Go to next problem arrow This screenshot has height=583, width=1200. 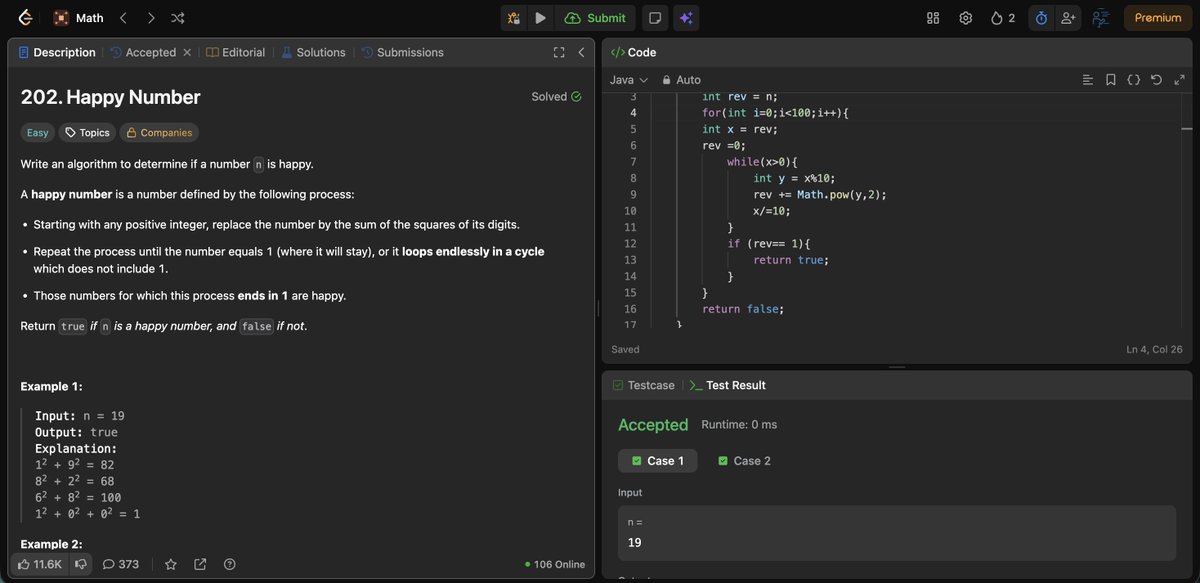[151, 18]
